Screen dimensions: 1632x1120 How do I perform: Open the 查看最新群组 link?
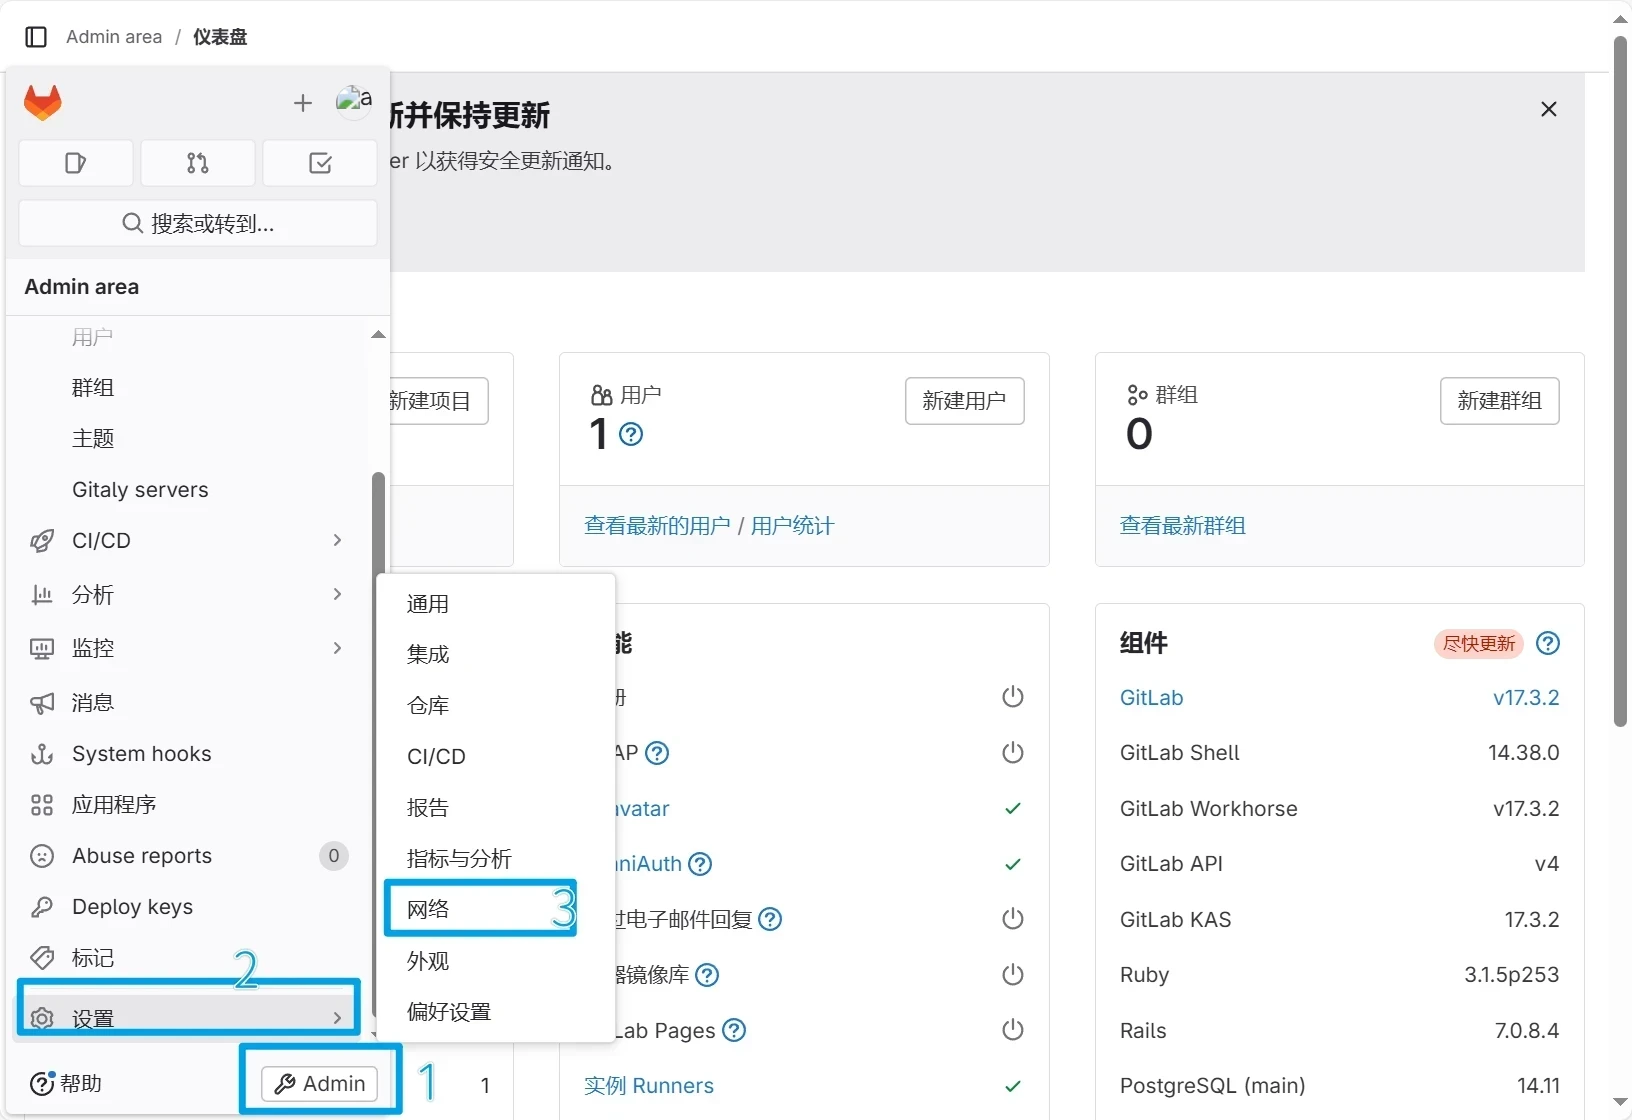click(x=1182, y=526)
